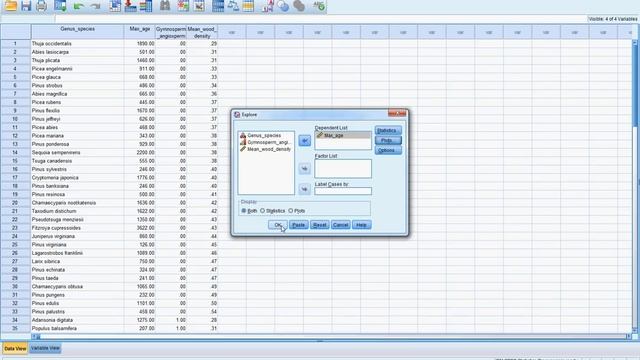Click the arrow button beside Factor List
This screenshot has height=360, width=640.
(304, 168)
